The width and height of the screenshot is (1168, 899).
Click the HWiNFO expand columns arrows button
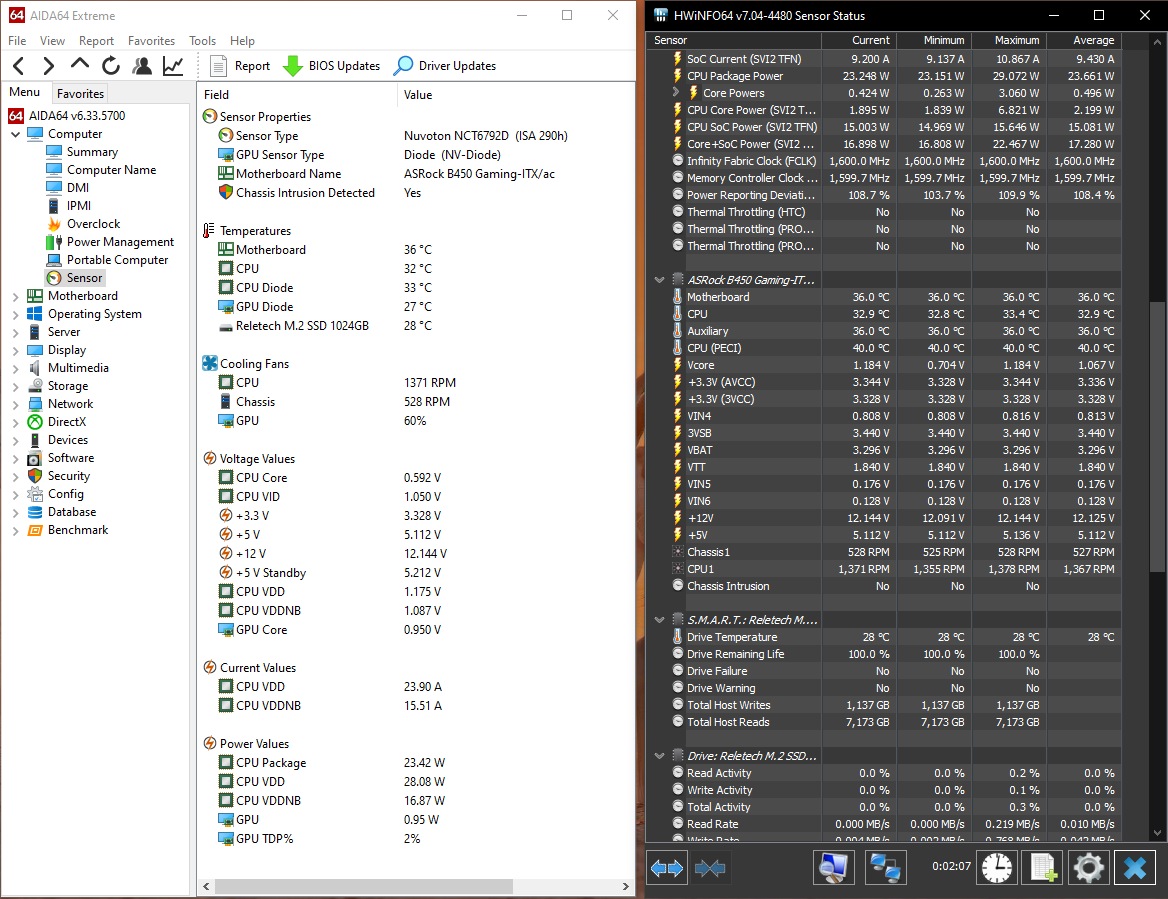667,868
